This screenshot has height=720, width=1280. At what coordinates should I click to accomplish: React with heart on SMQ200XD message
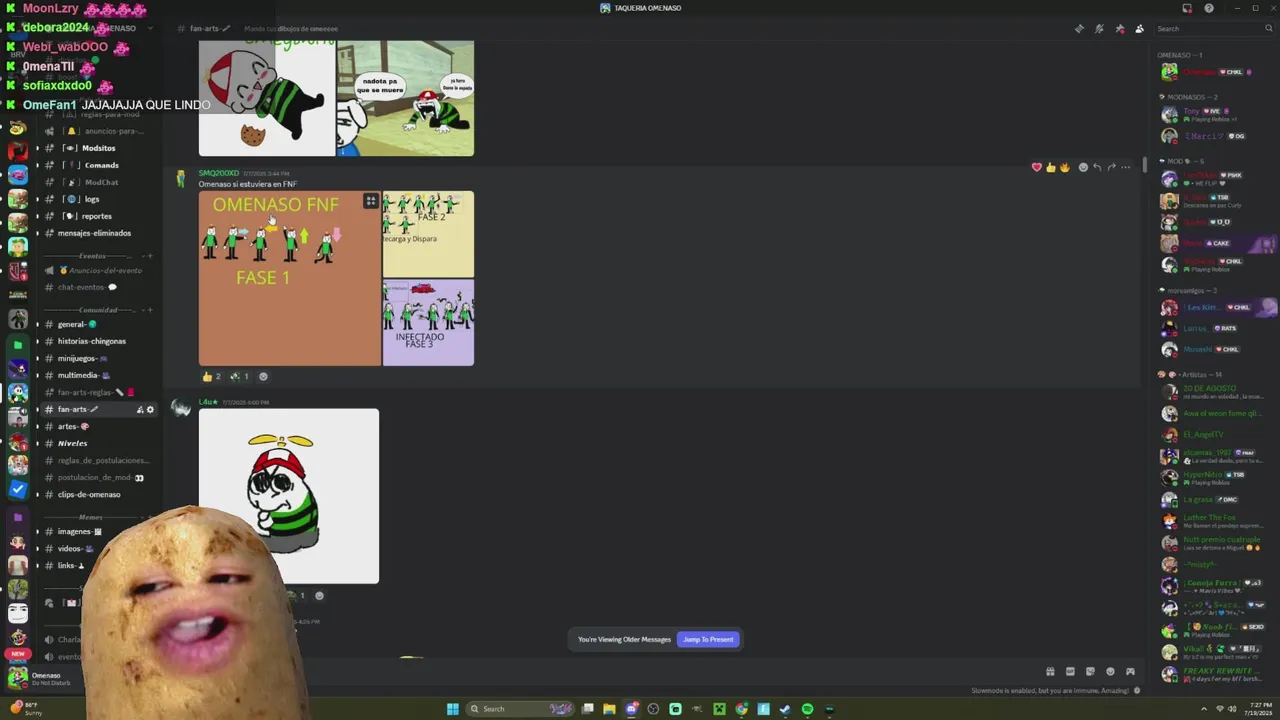coord(1037,167)
